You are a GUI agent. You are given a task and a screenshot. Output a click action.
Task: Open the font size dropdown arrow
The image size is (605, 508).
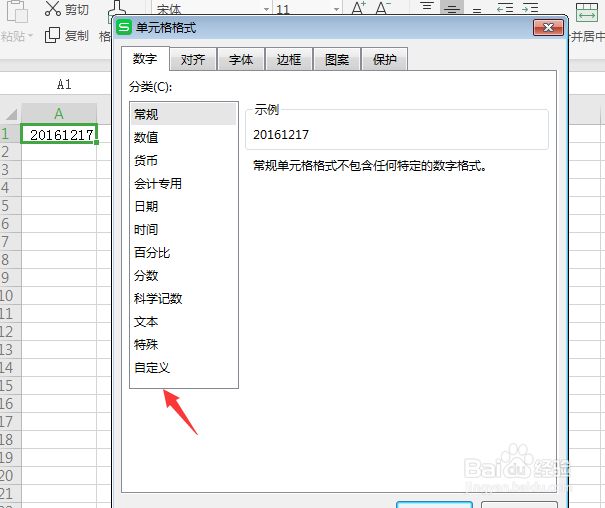click(336, 9)
